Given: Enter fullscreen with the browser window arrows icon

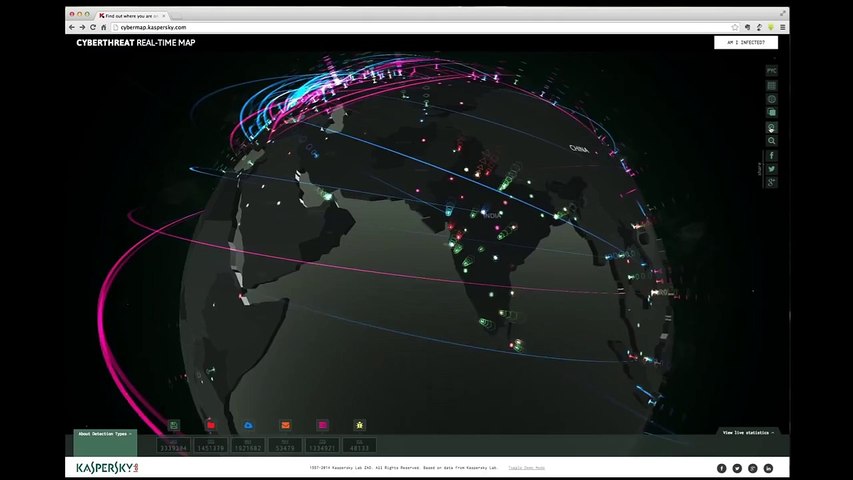Looking at the screenshot, I should (x=783, y=13).
